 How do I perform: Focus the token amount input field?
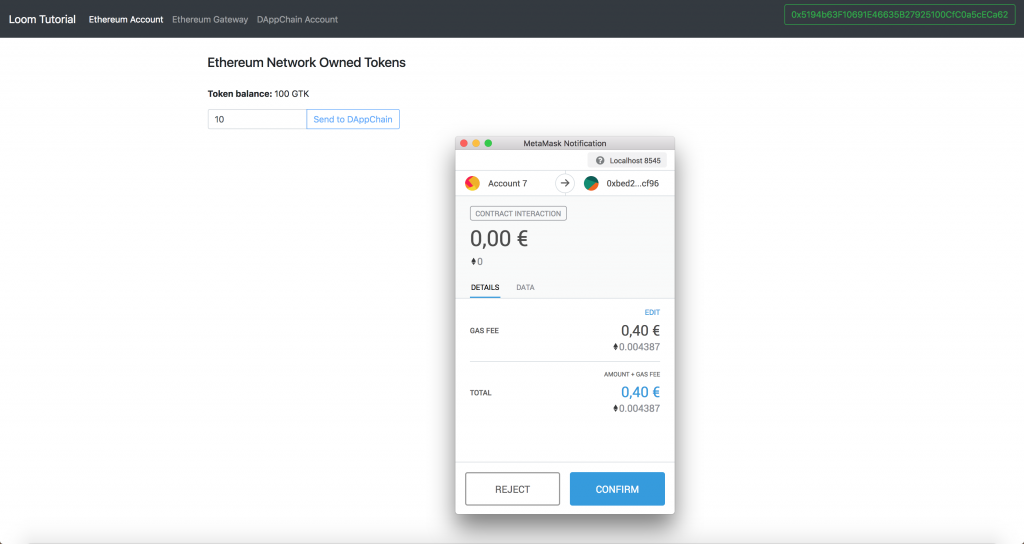click(x=257, y=120)
